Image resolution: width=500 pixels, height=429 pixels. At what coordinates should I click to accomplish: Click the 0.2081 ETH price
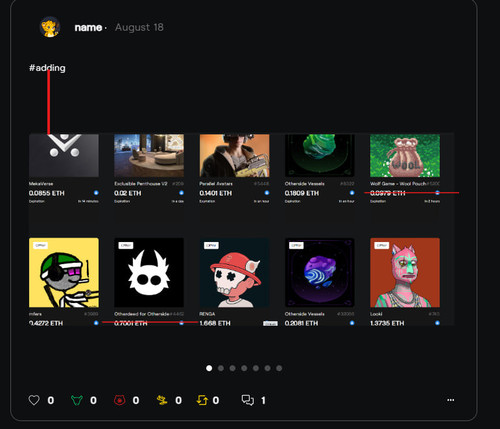(x=301, y=323)
